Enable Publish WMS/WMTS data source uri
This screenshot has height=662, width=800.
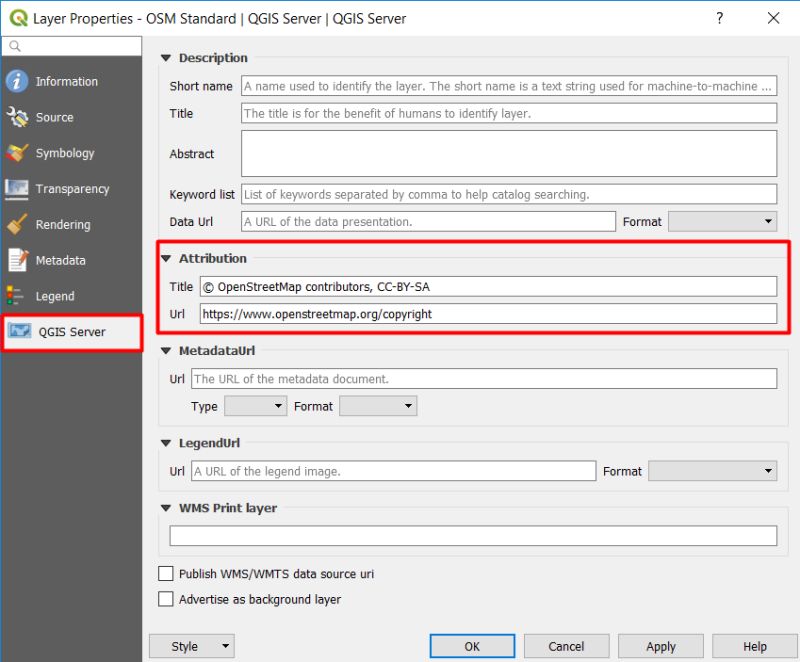click(x=166, y=574)
